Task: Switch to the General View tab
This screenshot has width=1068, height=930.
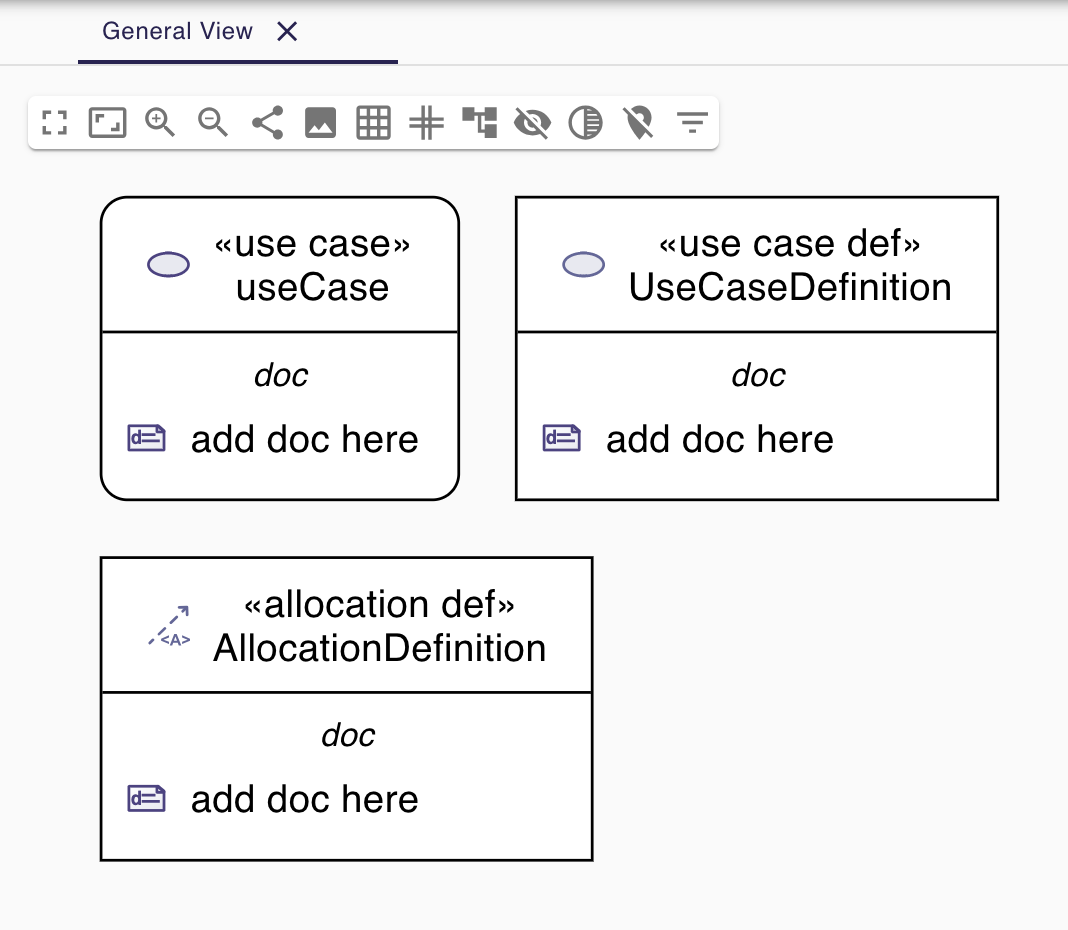Action: (178, 31)
